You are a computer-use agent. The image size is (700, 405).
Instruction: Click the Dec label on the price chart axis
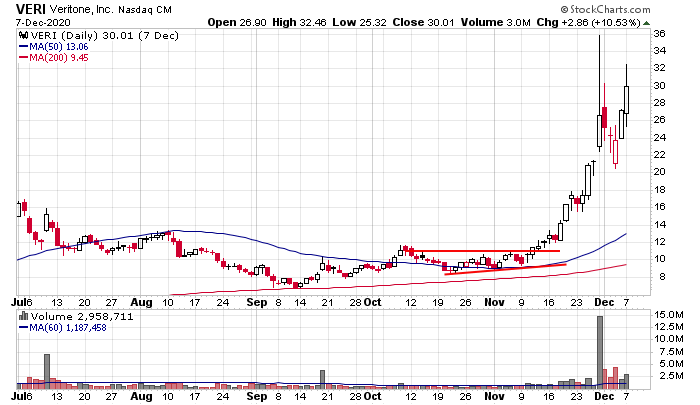pos(604,302)
